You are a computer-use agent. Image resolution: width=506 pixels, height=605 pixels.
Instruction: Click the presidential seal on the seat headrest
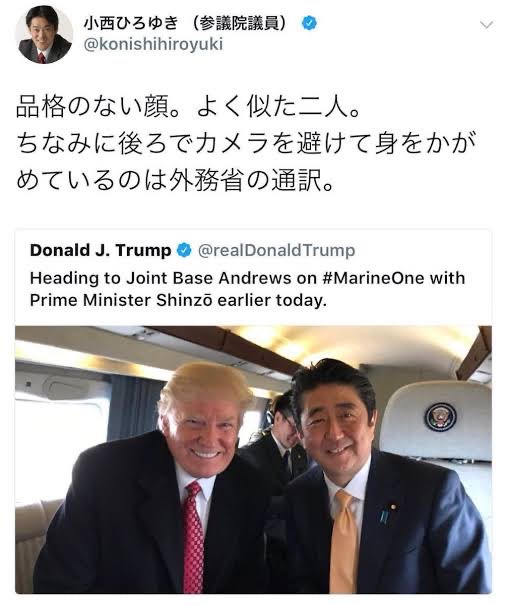[x=440, y=417]
